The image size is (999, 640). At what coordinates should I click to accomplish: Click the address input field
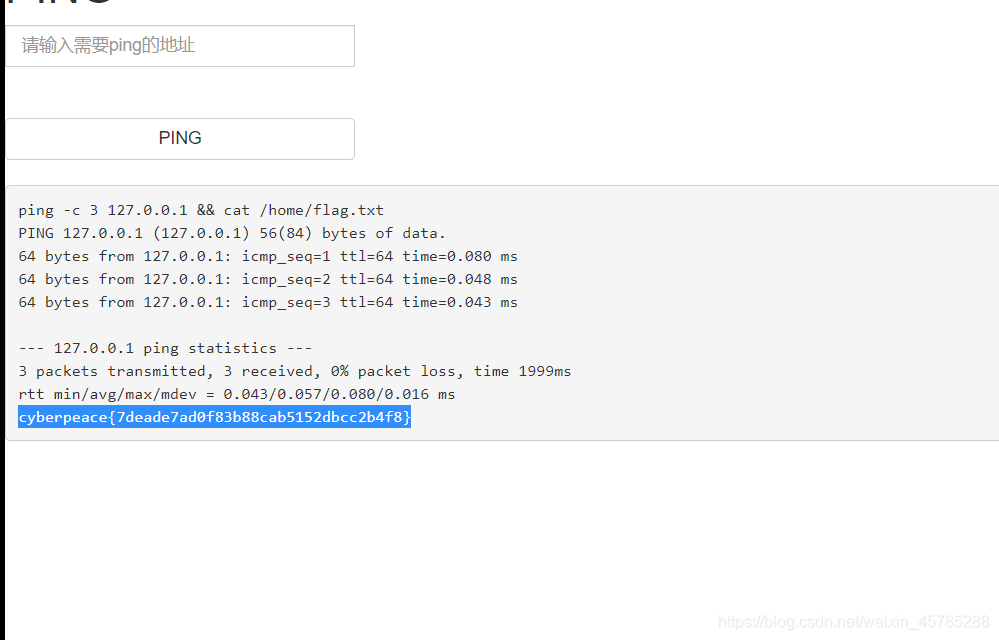[180, 45]
